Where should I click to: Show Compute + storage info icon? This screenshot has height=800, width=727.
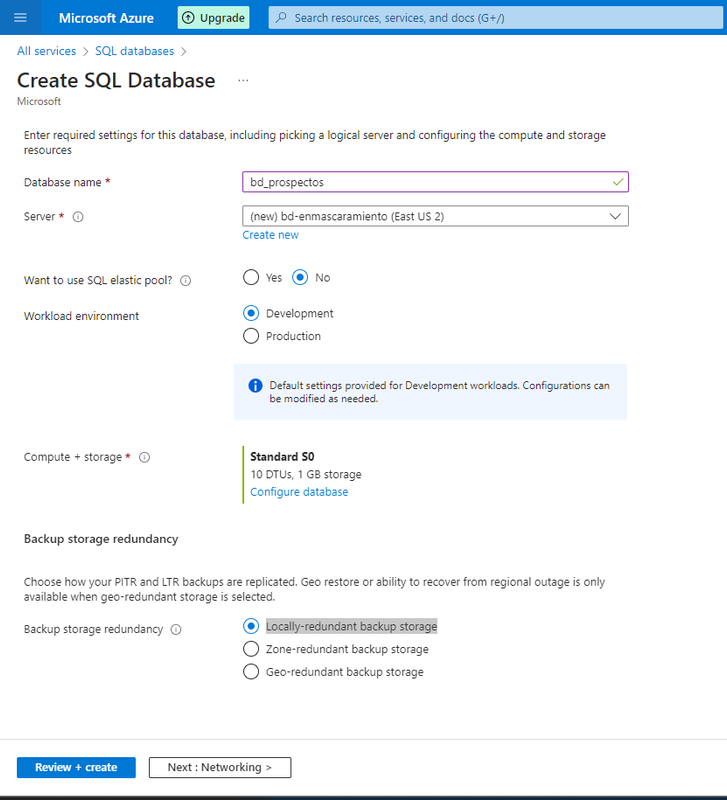point(145,457)
